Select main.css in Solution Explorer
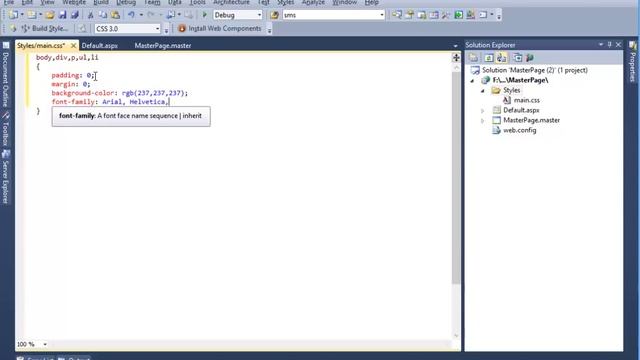Viewport: 640px width, 360px height. (527, 100)
